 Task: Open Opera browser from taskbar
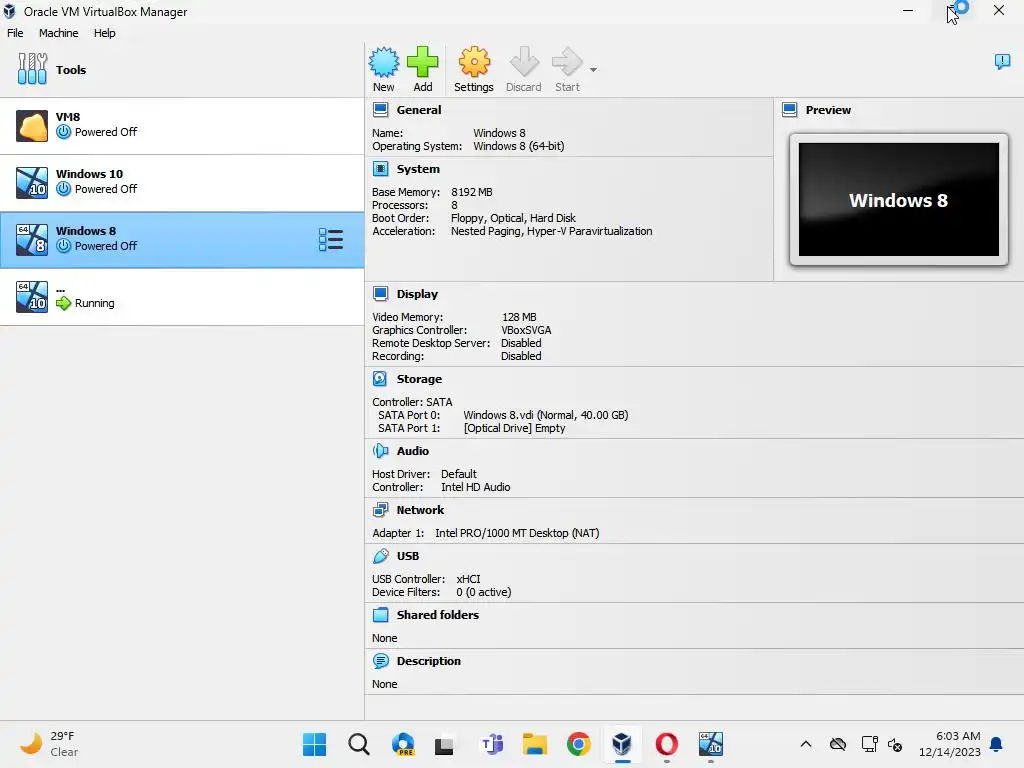[x=667, y=744]
